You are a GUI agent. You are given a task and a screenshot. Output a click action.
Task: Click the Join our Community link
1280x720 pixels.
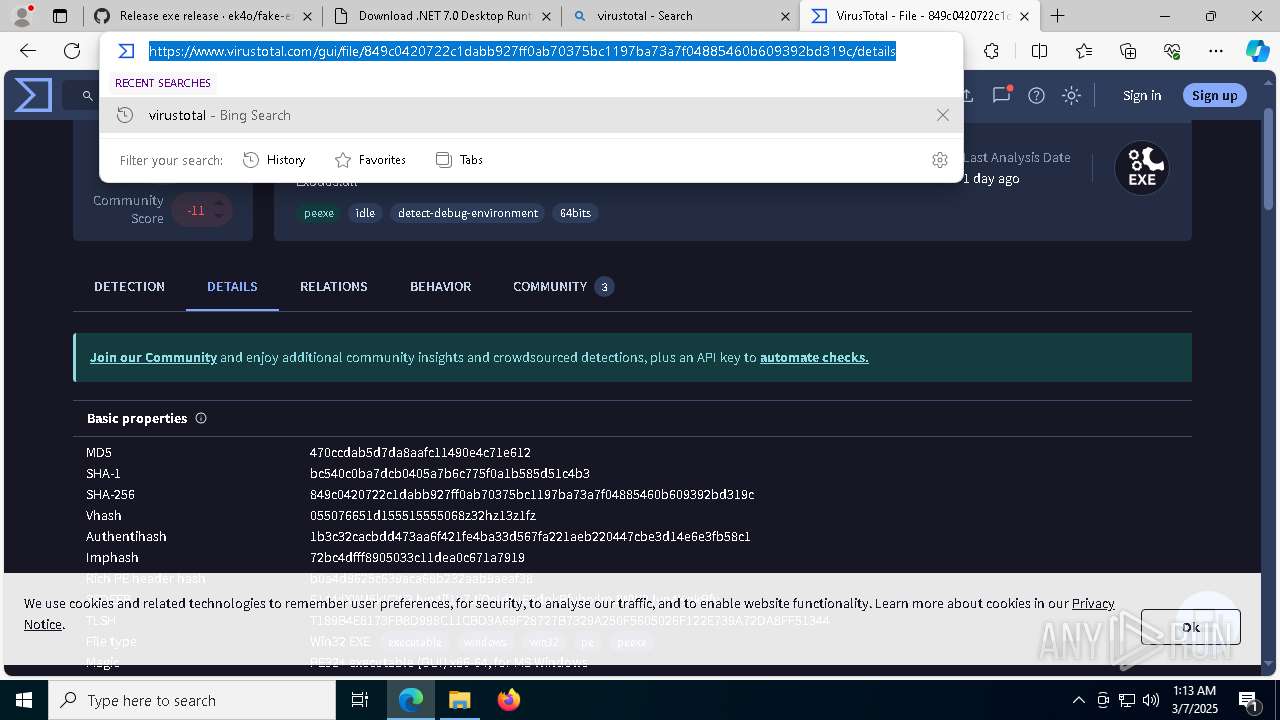click(x=153, y=357)
